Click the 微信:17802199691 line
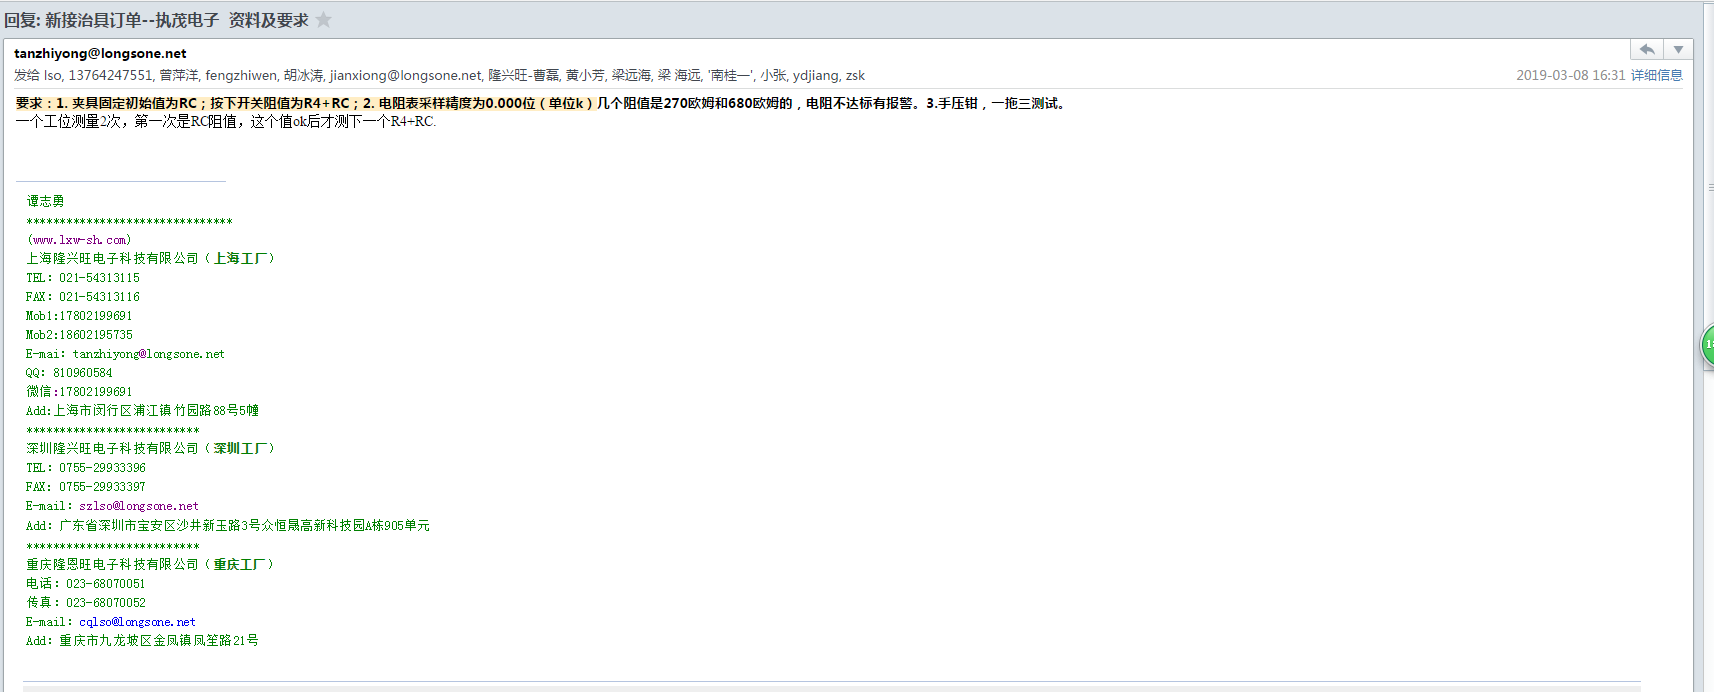The image size is (1714, 692). (x=79, y=392)
